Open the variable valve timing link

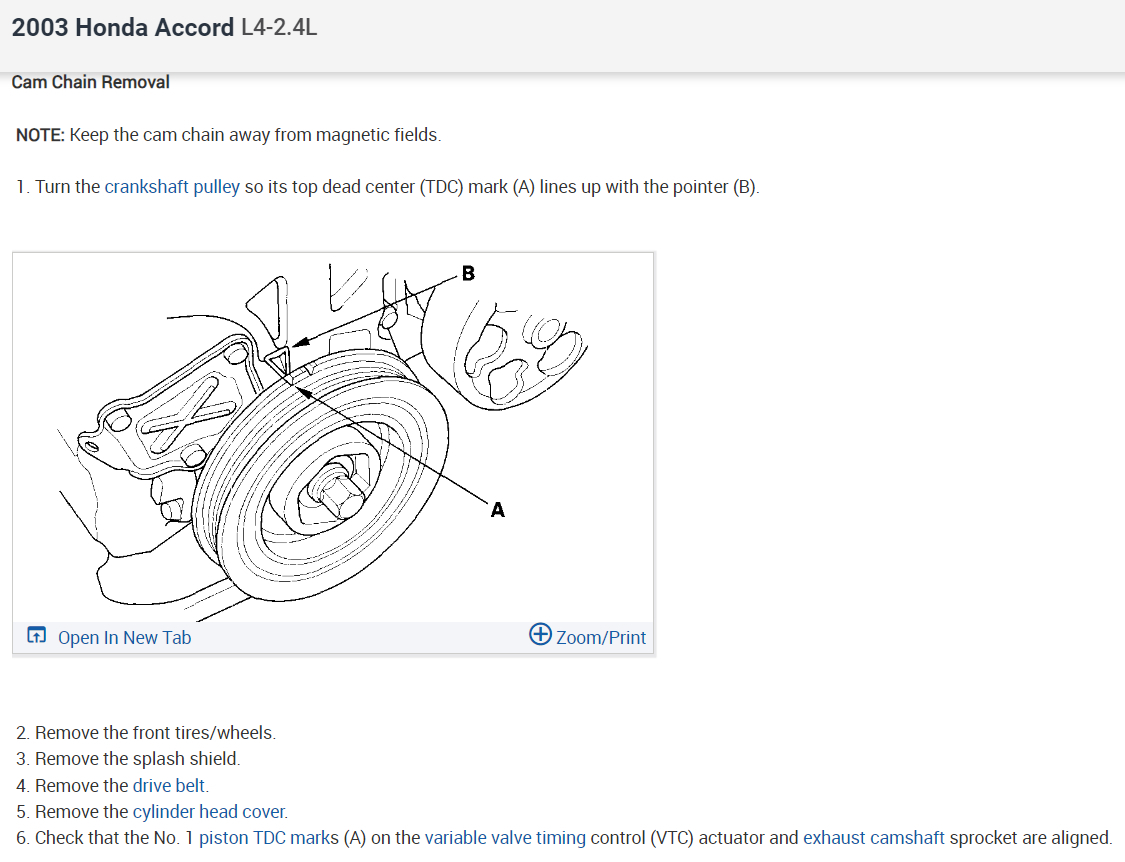(x=505, y=838)
